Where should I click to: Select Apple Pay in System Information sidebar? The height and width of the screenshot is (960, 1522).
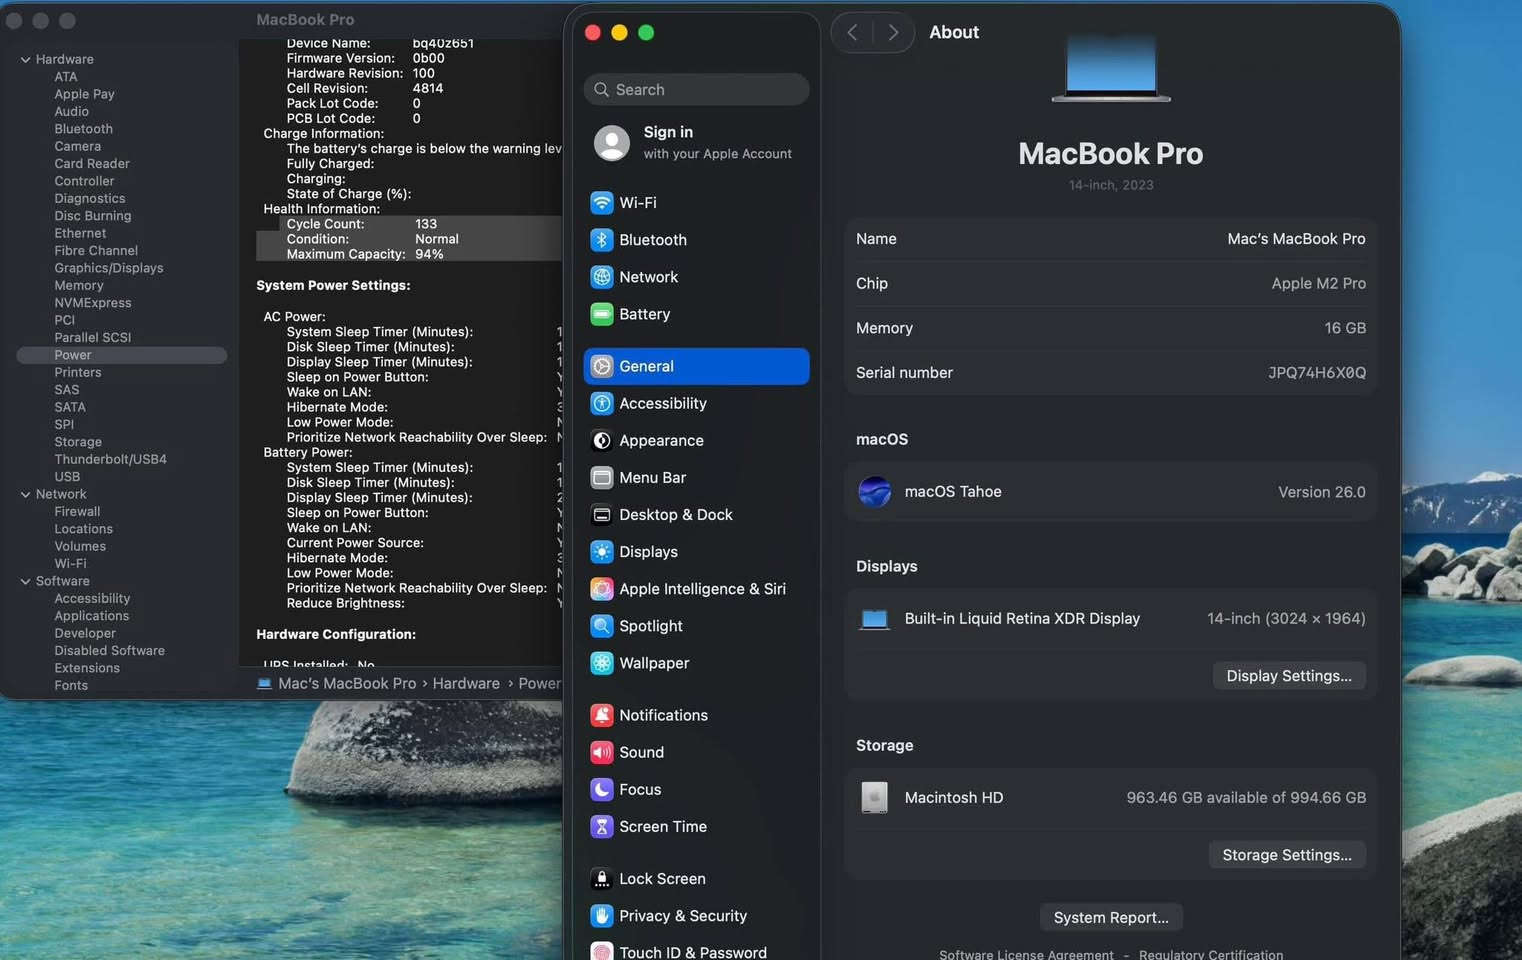pos(84,94)
